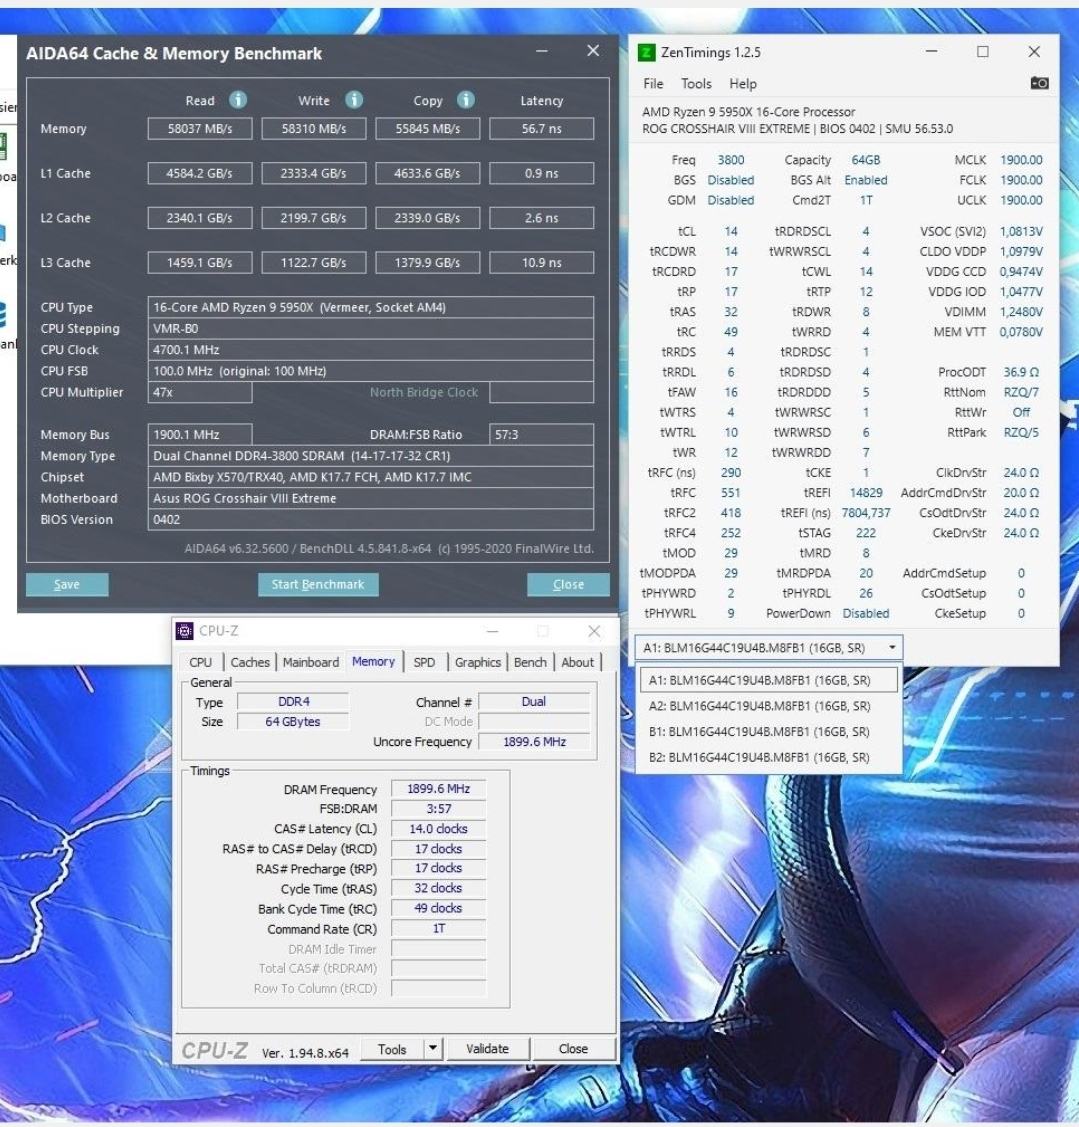1079x1127 pixels.
Task: Click the CPU-Z Tools button
Action: tap(392, 1049)
